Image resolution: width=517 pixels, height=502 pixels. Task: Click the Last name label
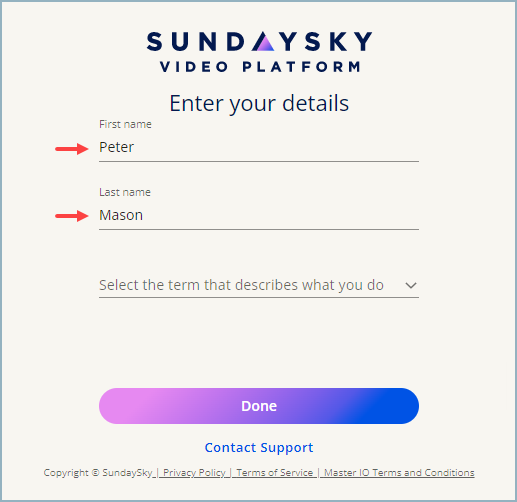[125, 192]
